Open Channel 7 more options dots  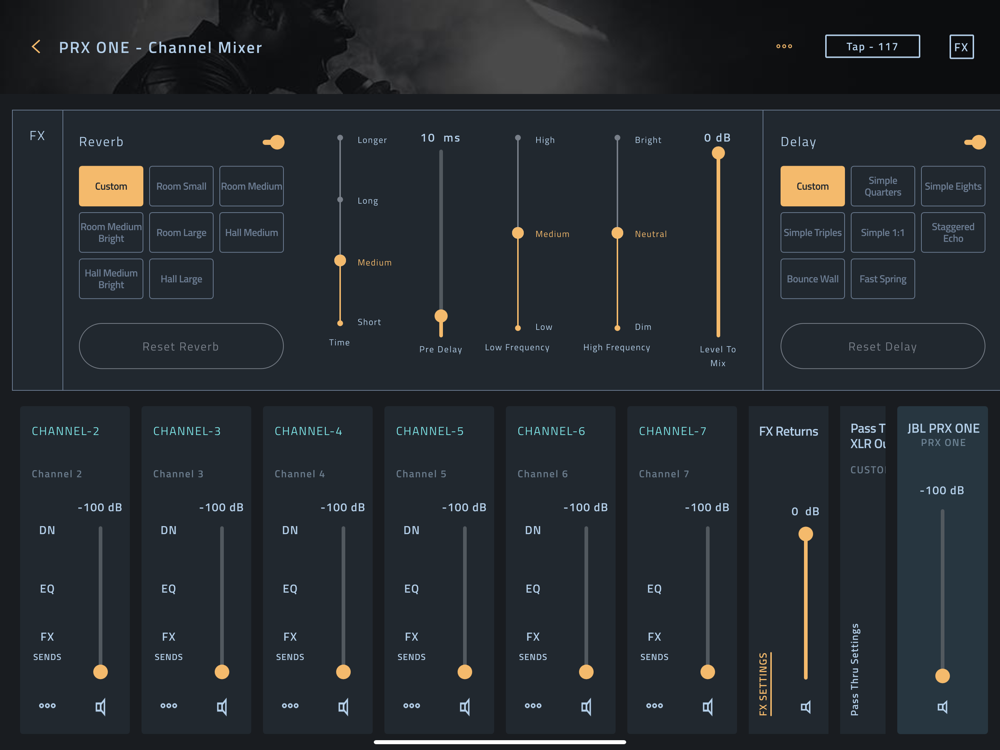(654, 705)
